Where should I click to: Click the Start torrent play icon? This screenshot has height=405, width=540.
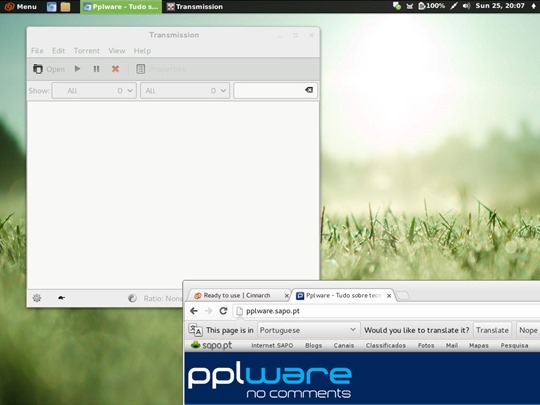pos(77,69)
